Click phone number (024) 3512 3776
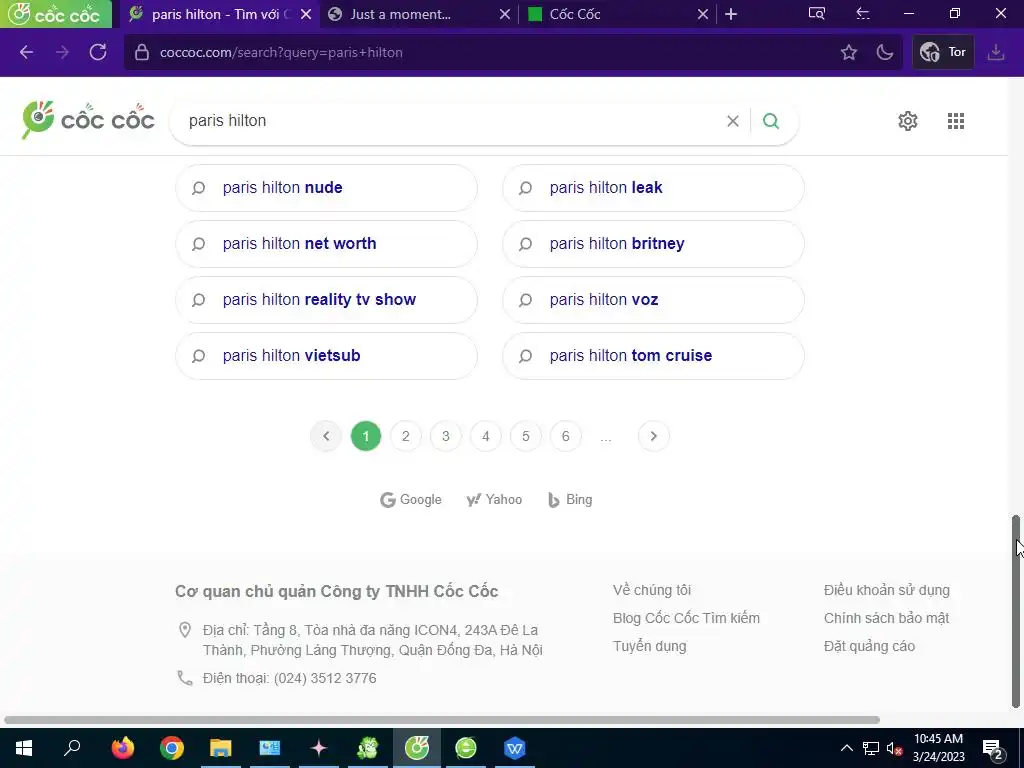Image resolution: width=1024 pixels, height=768 pixels. [325, 678]
